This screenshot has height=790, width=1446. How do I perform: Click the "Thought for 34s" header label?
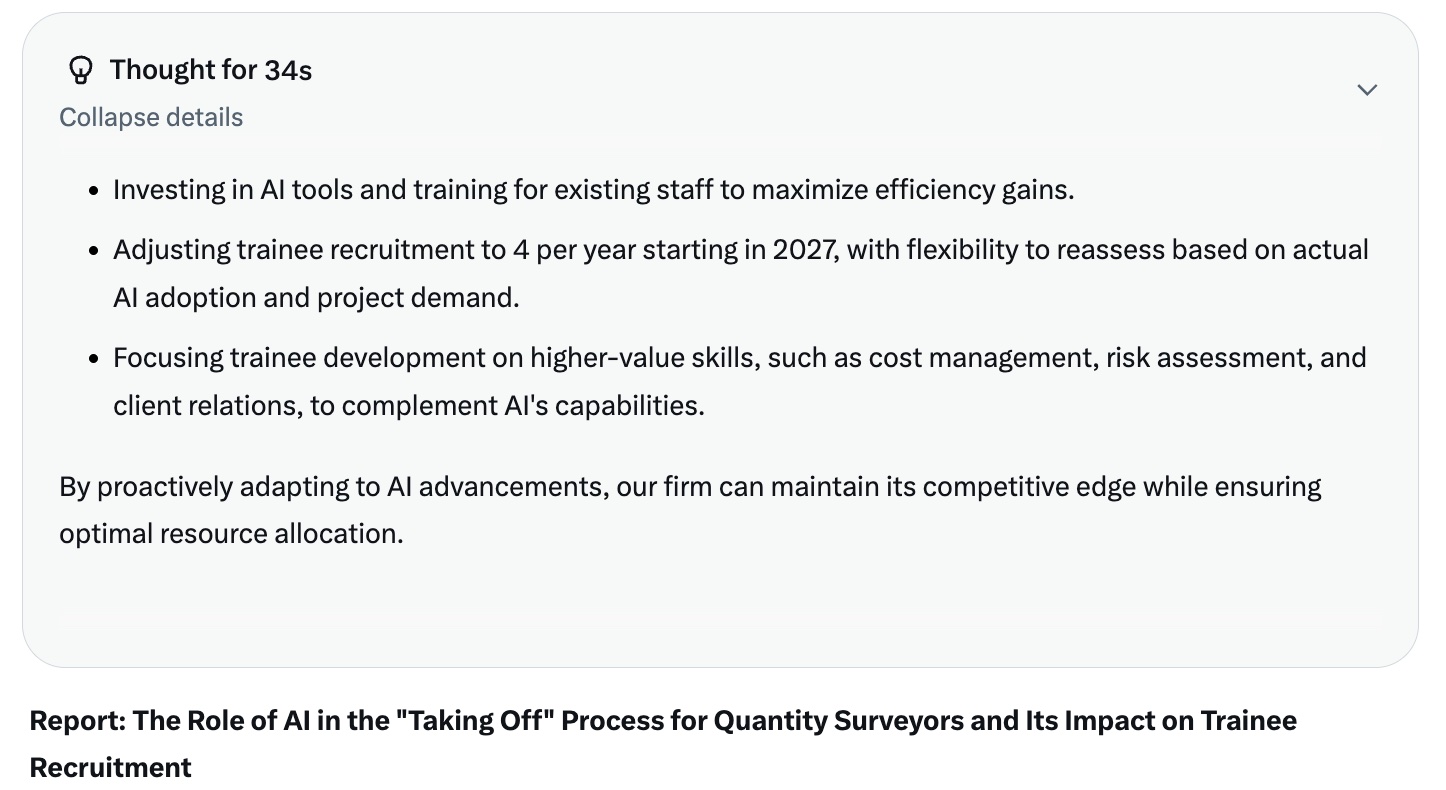pos(211,70)
